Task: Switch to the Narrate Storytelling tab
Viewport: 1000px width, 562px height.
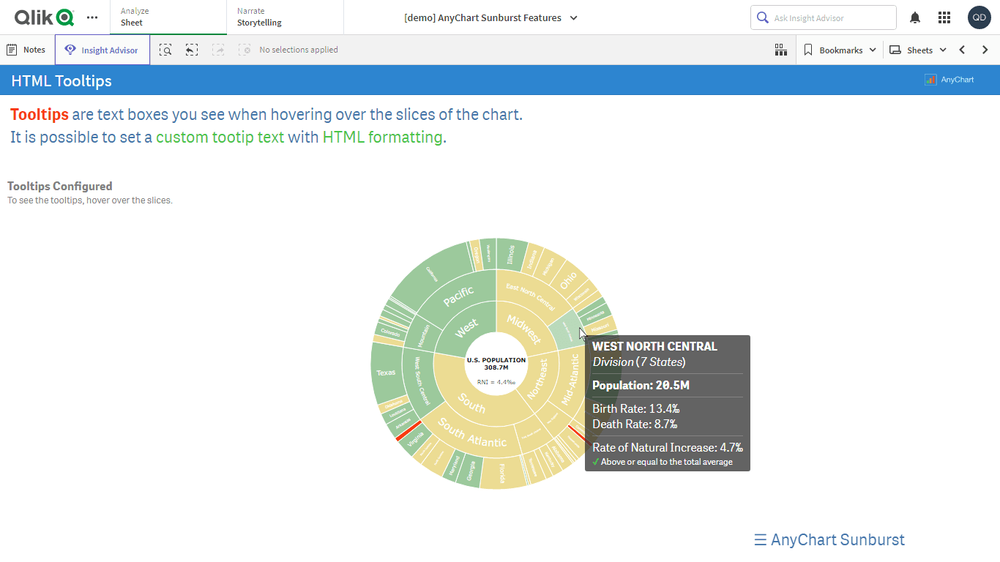Action: (x=284, y=17)
